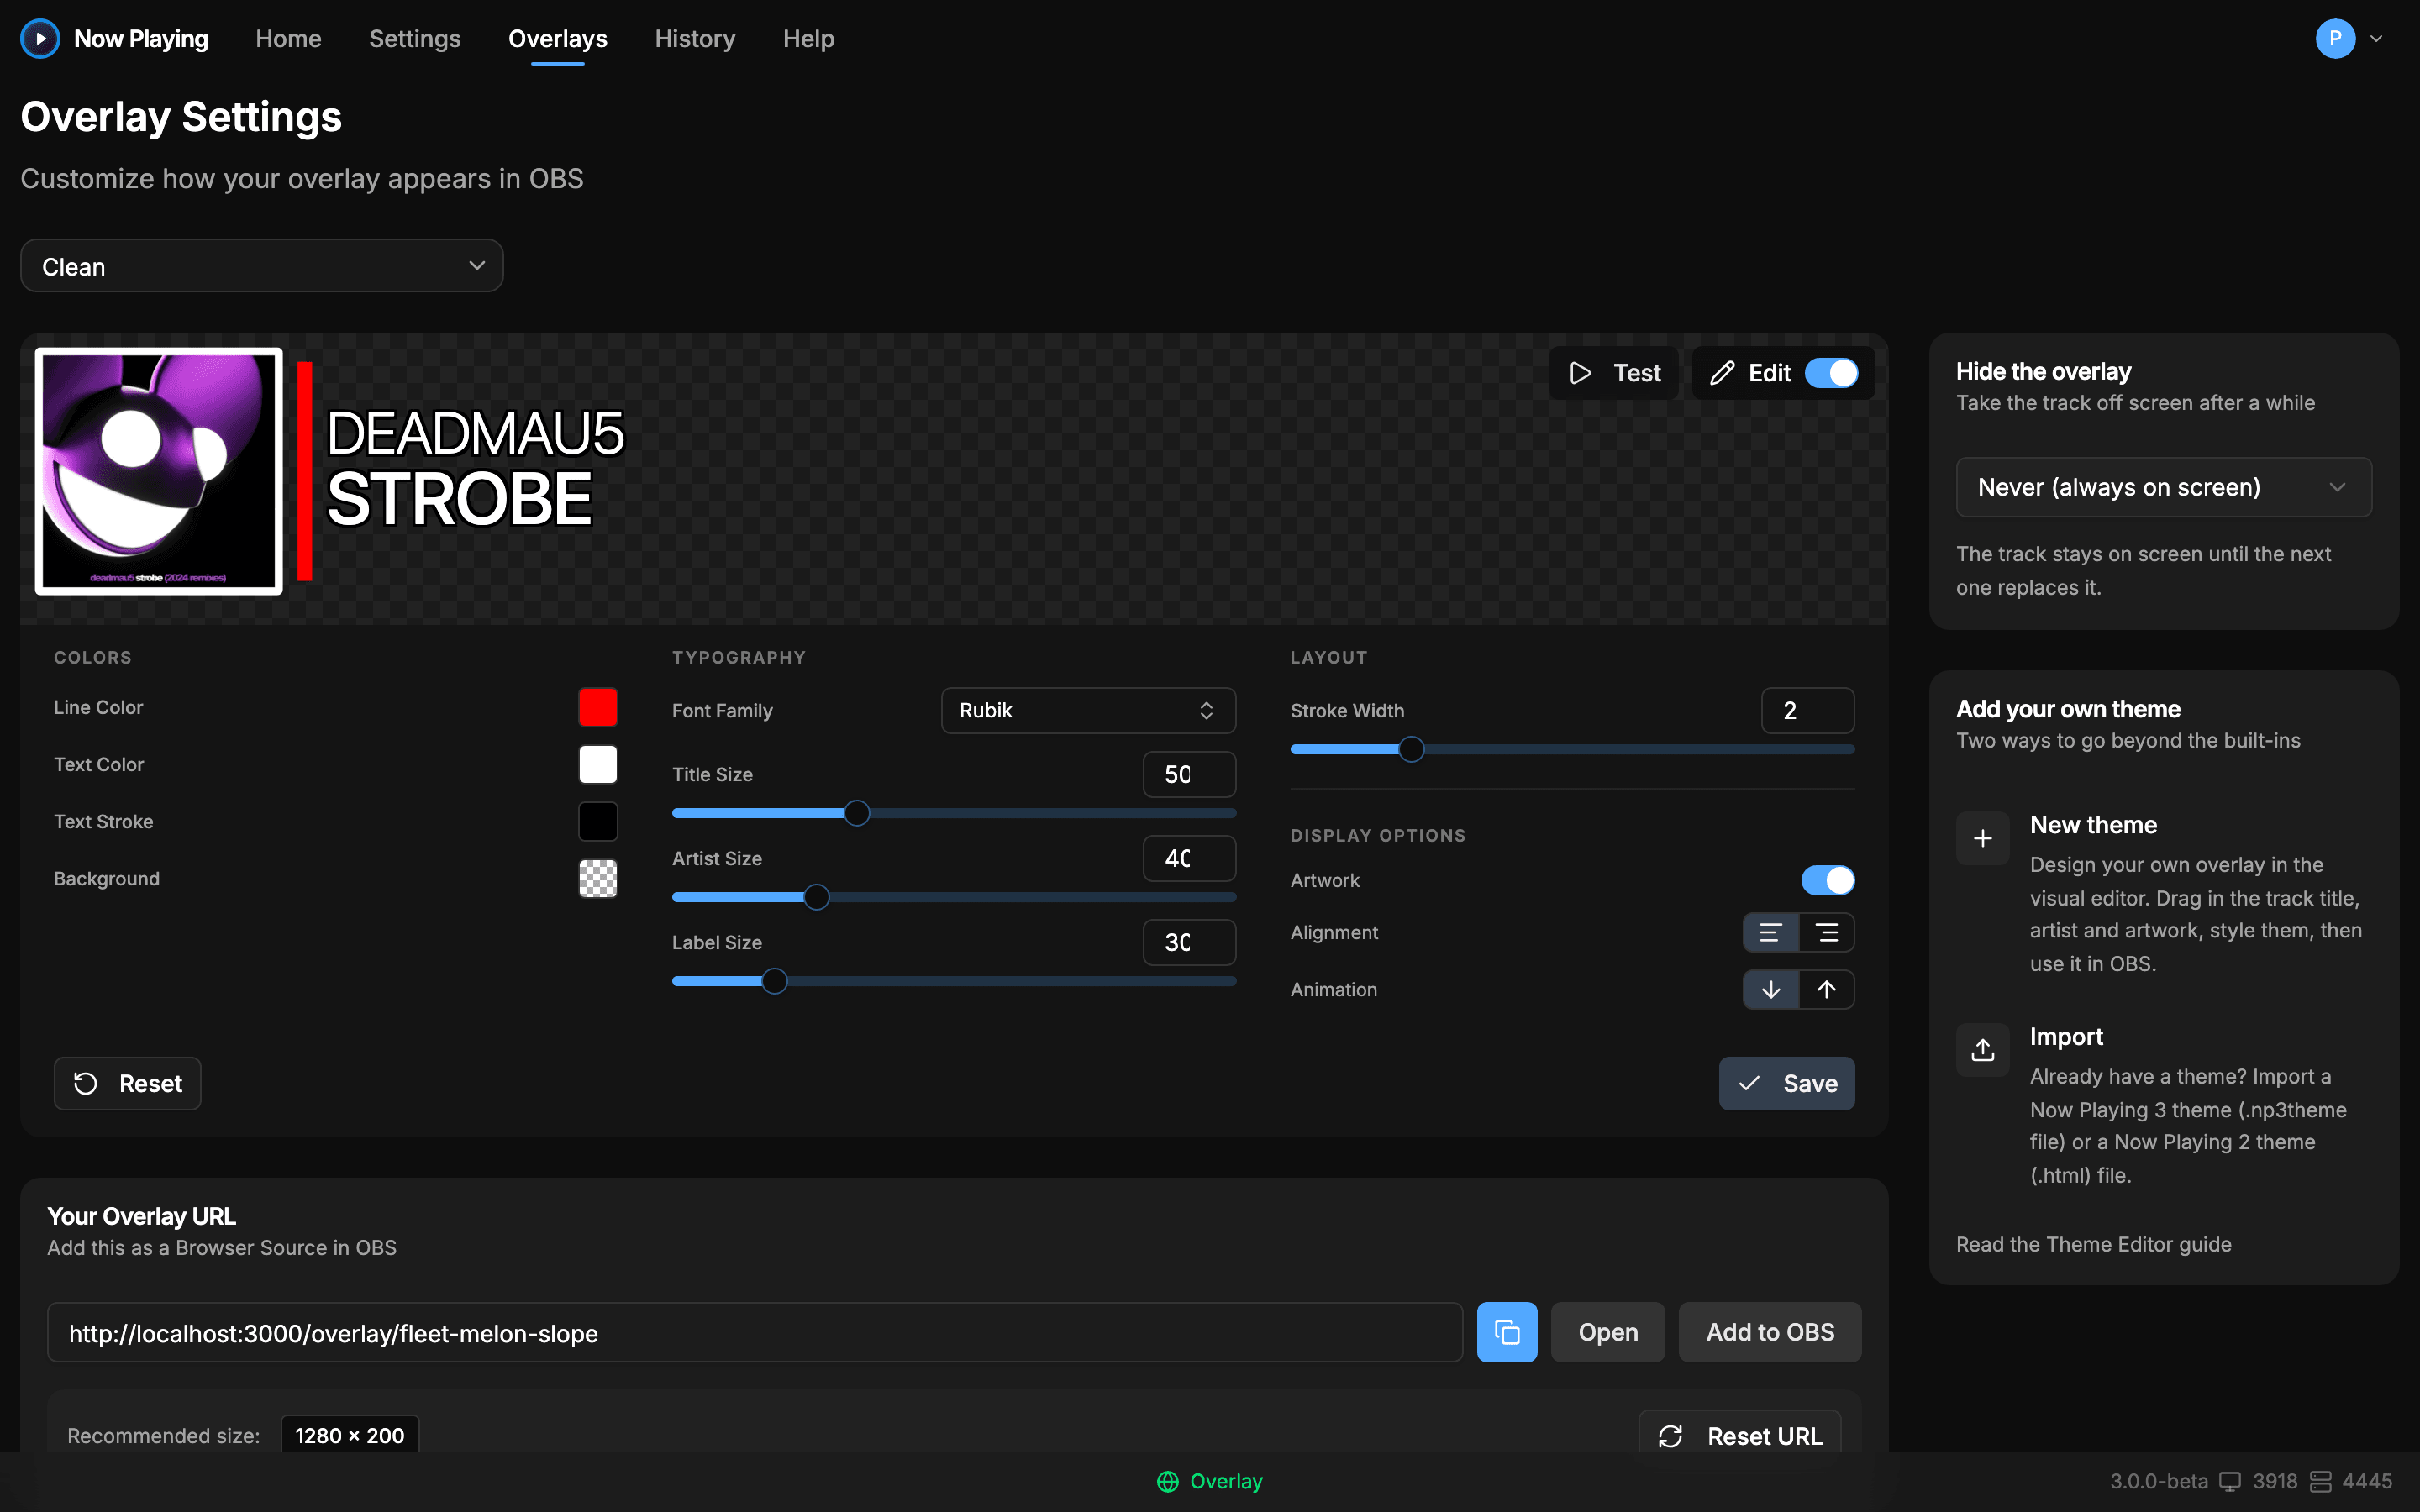Pick the red Line Color swatch
The width and height of the screenshot is (2420, 1512).
[x=598, y=707]
